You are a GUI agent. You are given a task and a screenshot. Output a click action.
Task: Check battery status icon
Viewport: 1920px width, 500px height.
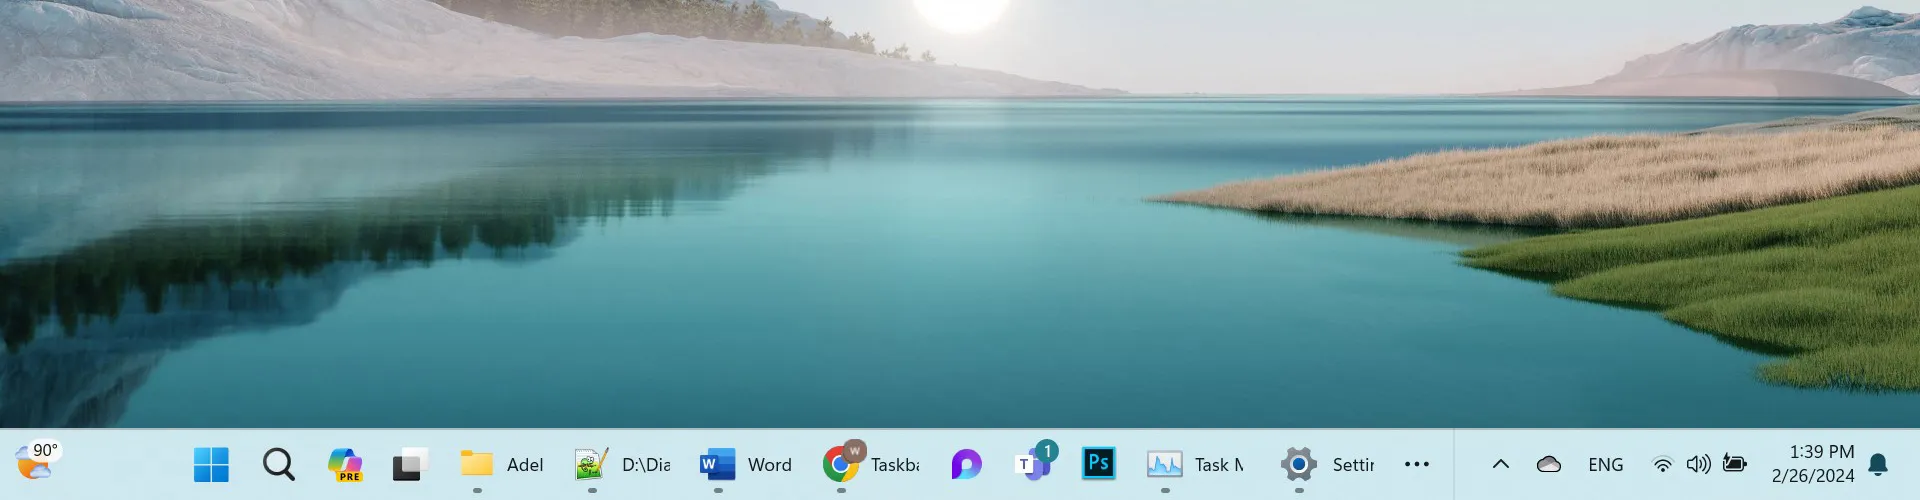[1735, 463]
